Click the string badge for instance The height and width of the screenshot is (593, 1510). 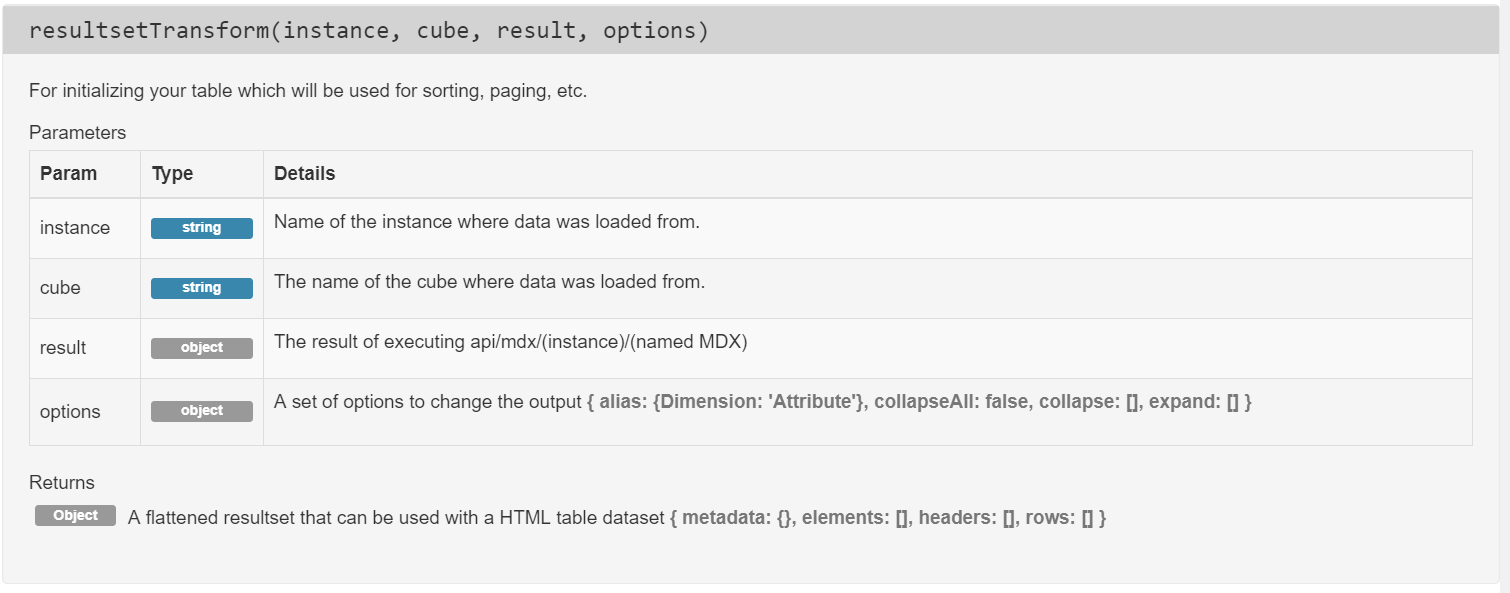tap(201, 228)
